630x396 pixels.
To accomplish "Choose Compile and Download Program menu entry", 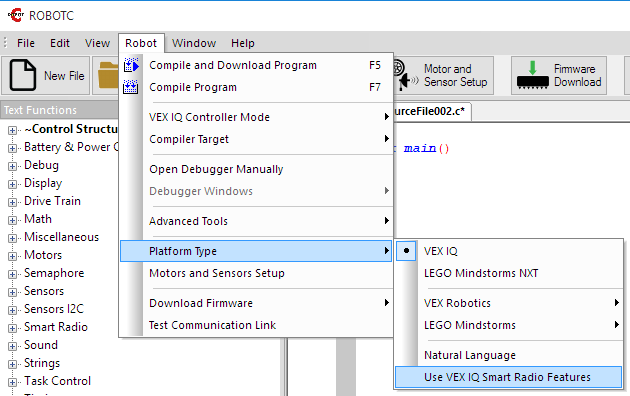I will coord(256,65).
